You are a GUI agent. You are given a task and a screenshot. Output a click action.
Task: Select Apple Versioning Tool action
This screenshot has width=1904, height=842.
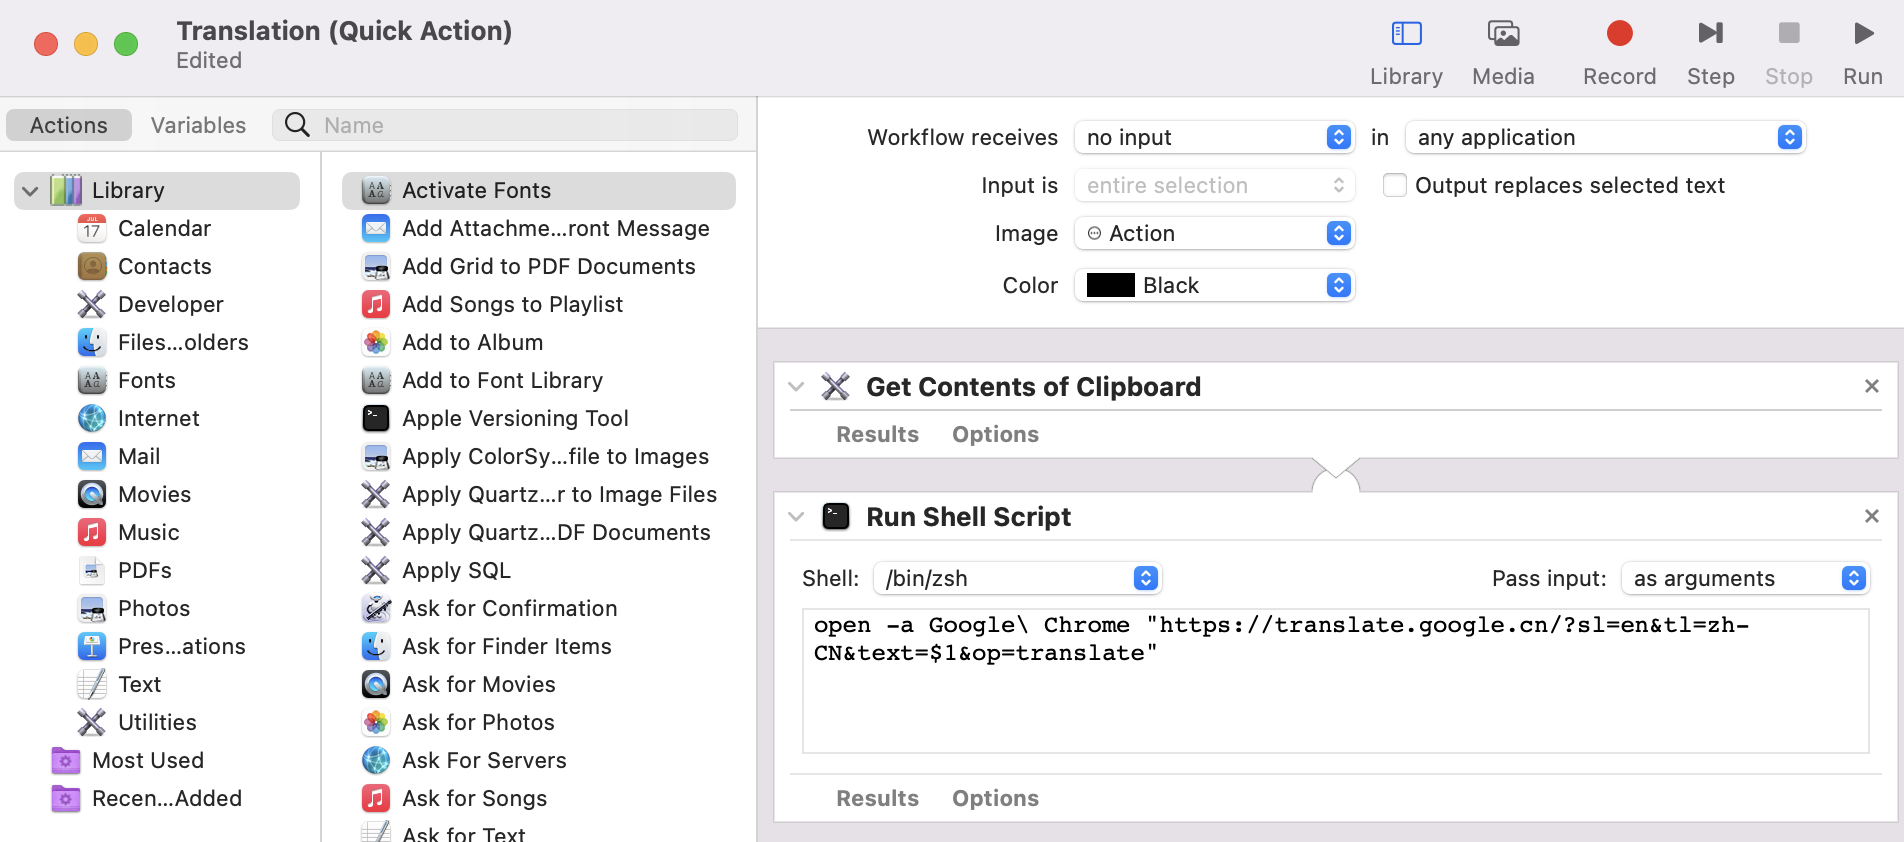(515, 418)
